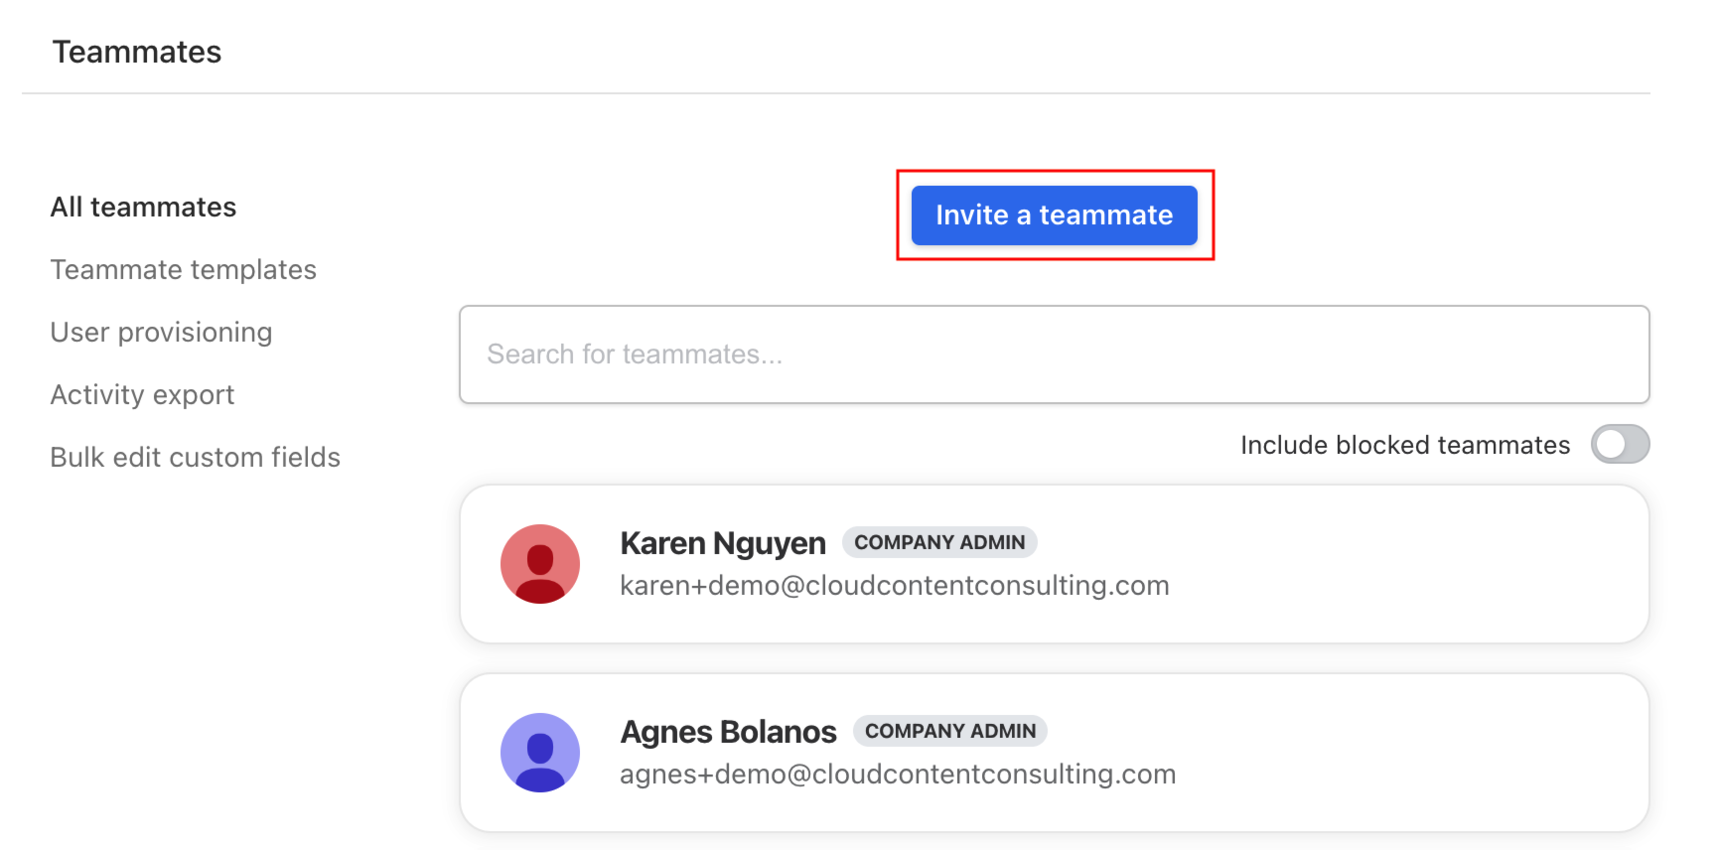Viewport: 1720px width, 850px height.
Task: Click the Invite a teammate button
Action: (x=1054, y=215)
